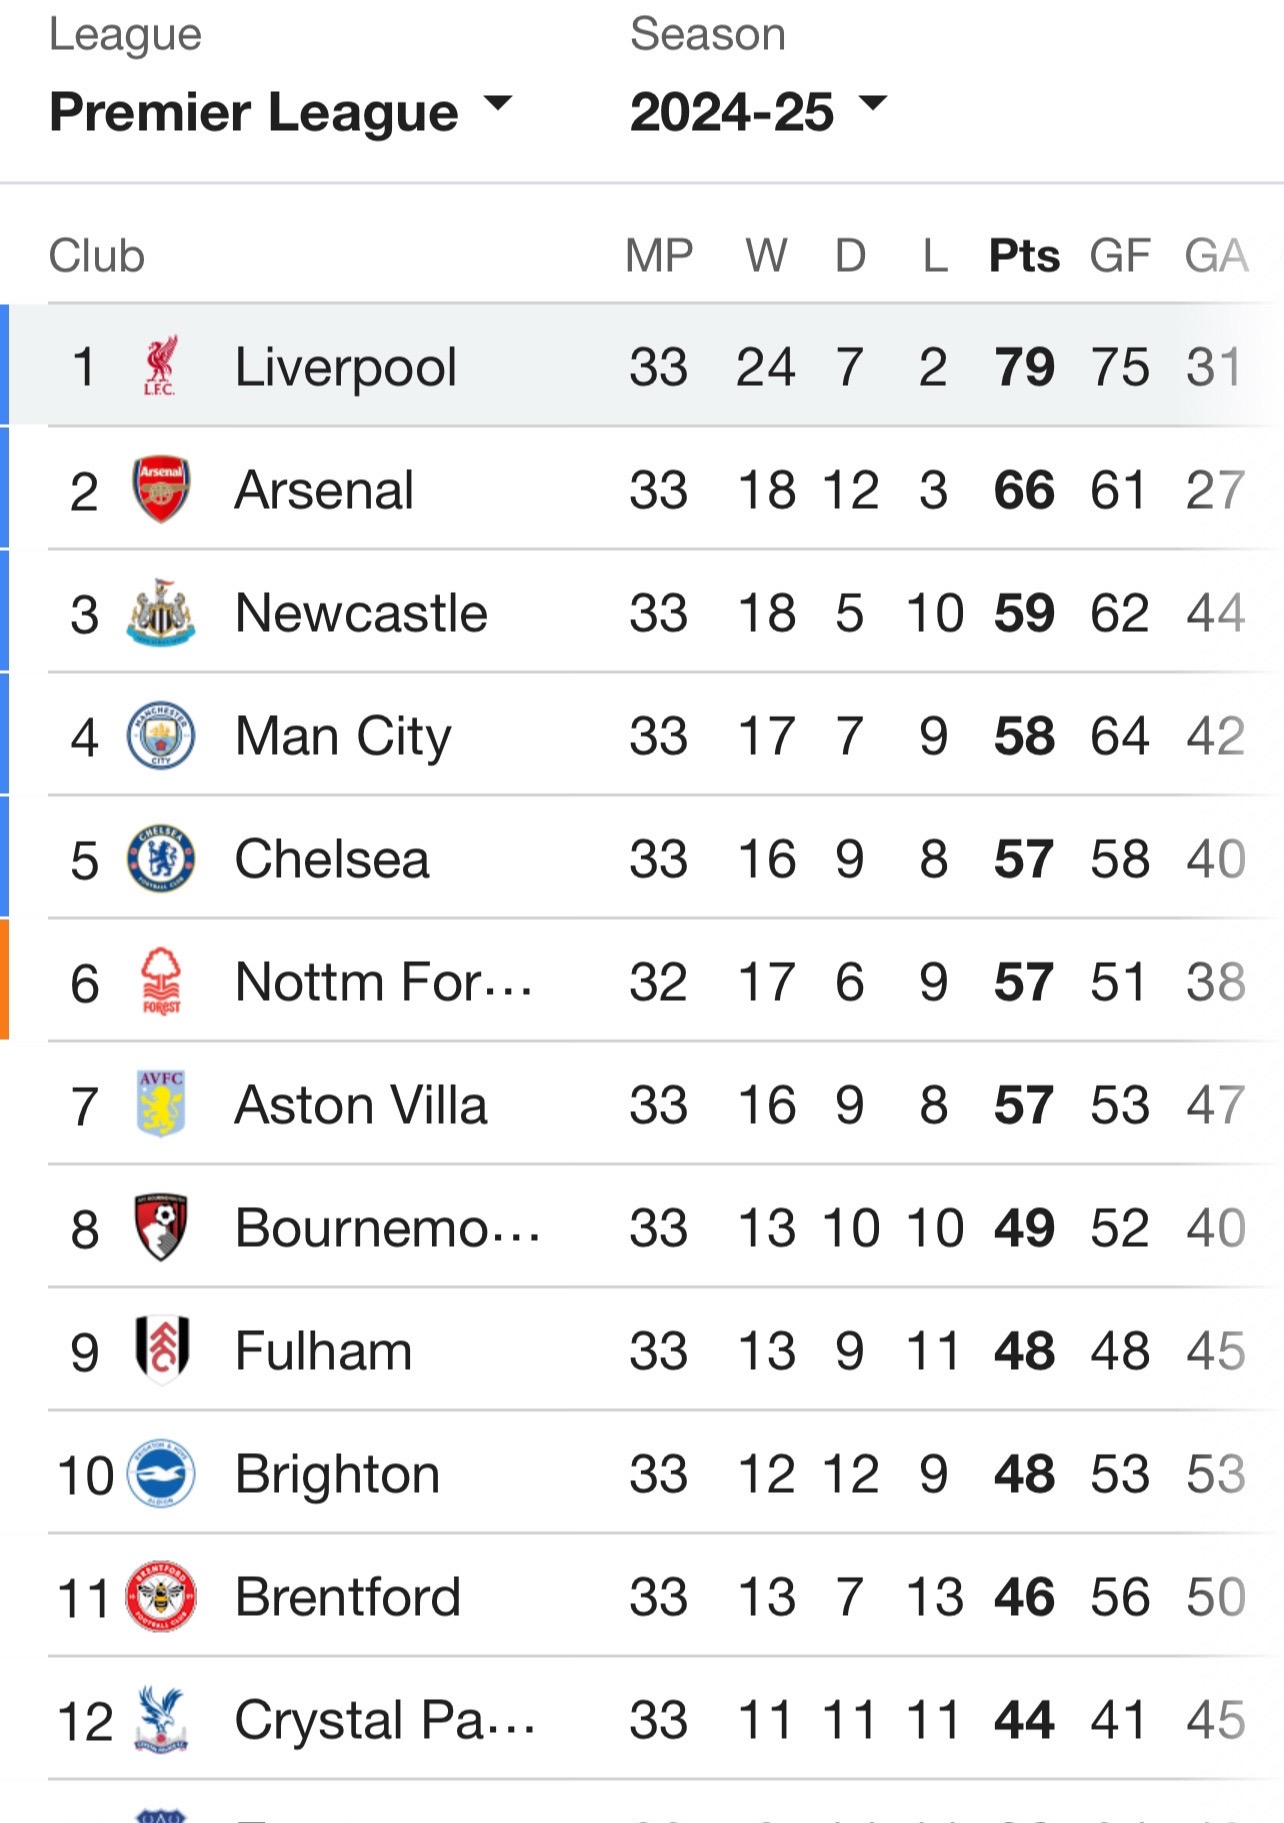
Task: Open the Premier League dropdown
Action: tap(281, 111)
